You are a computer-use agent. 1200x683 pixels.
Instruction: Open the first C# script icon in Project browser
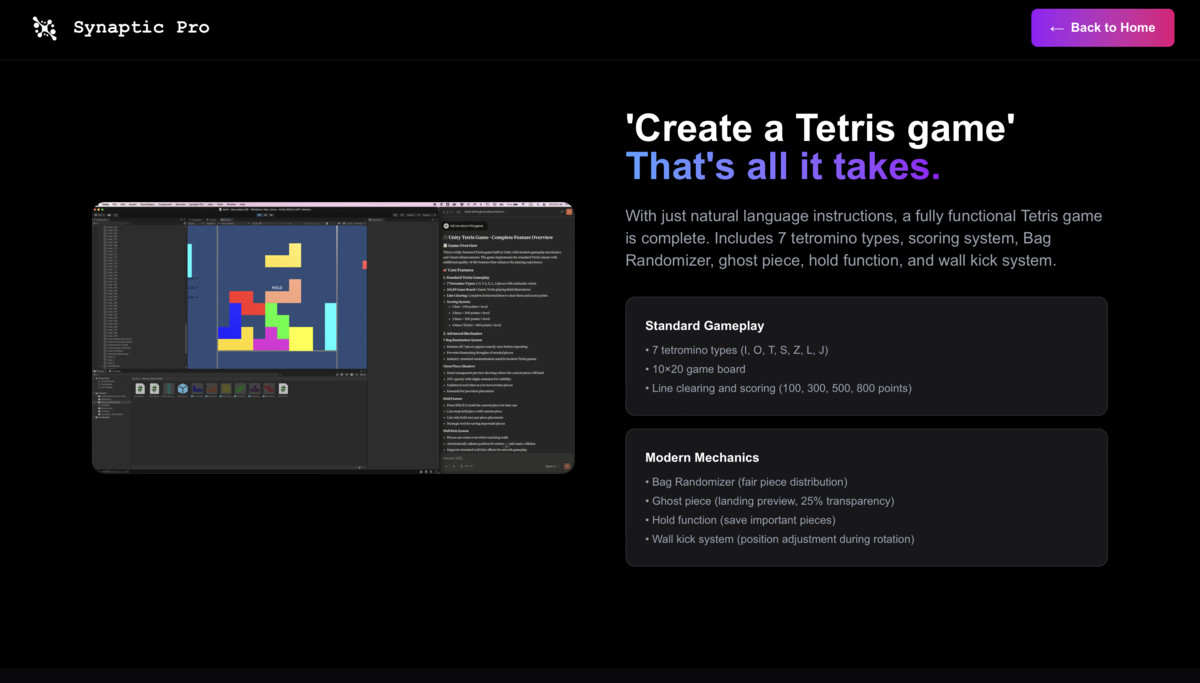pos(140,388)
